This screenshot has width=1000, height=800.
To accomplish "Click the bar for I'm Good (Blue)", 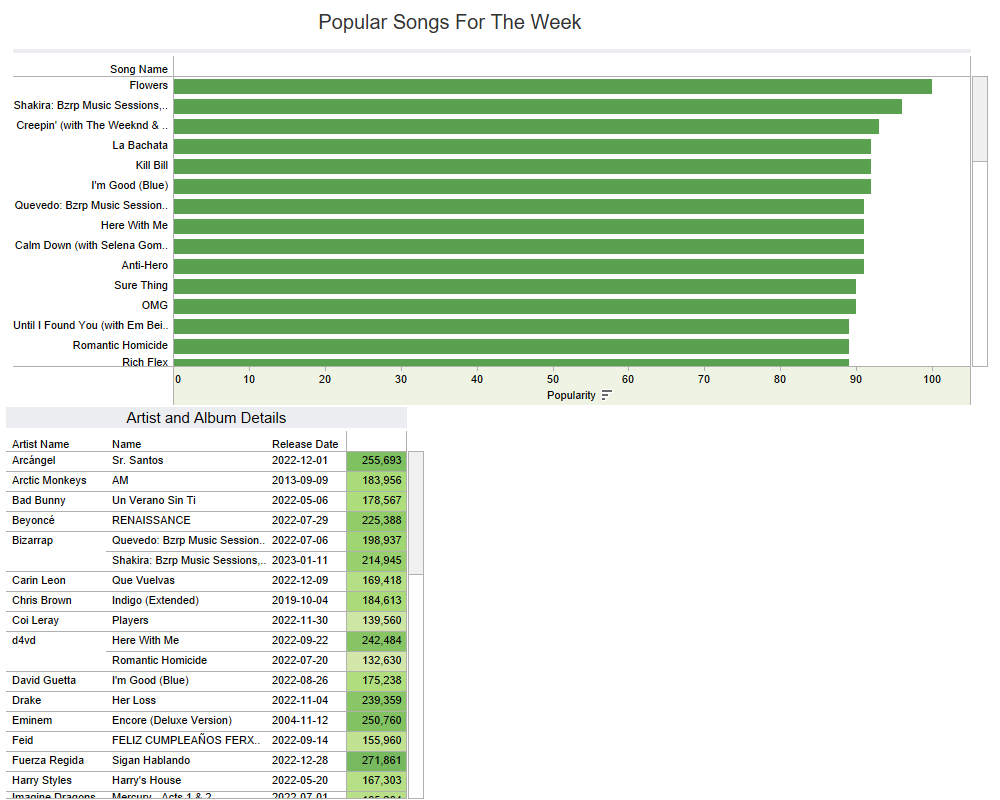I will [x=520, y=185].
